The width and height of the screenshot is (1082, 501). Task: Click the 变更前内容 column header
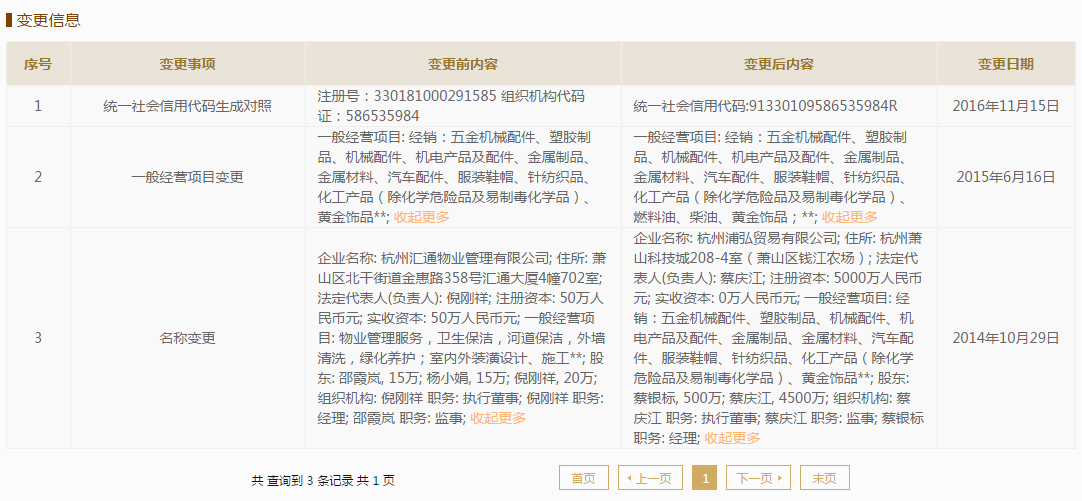tap(463, 64)
